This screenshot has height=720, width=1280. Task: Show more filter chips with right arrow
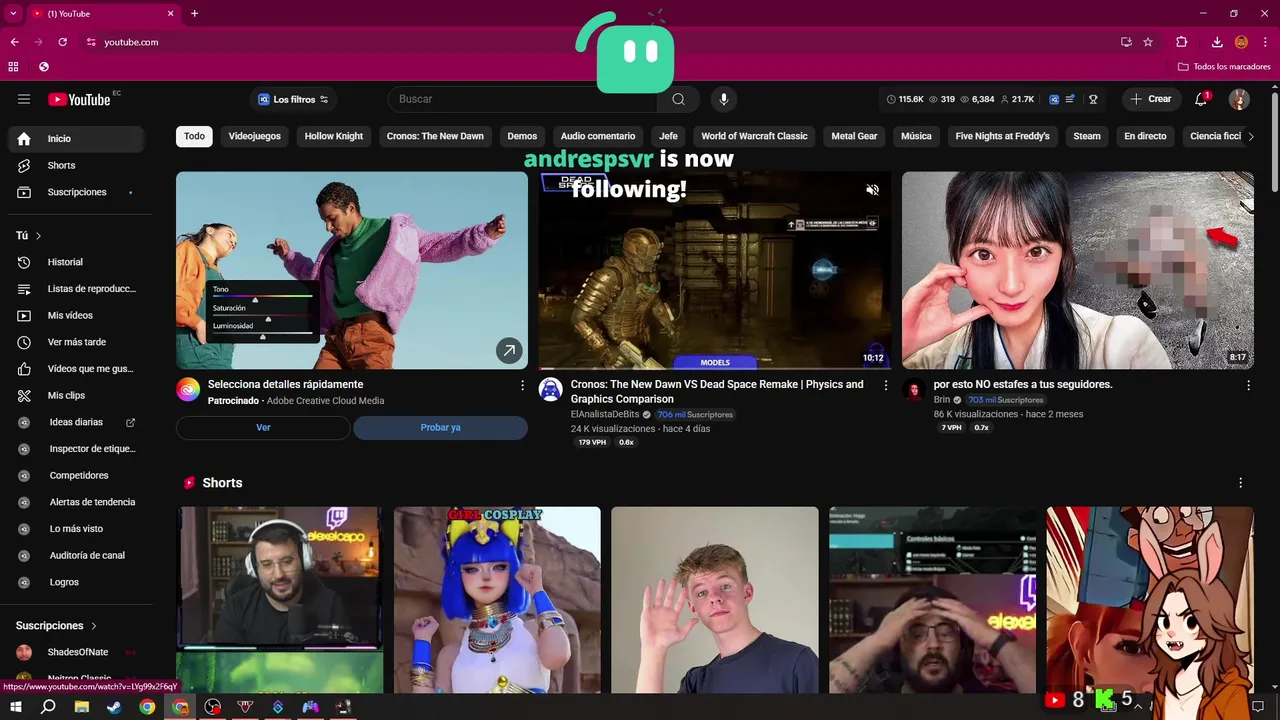1250,136
